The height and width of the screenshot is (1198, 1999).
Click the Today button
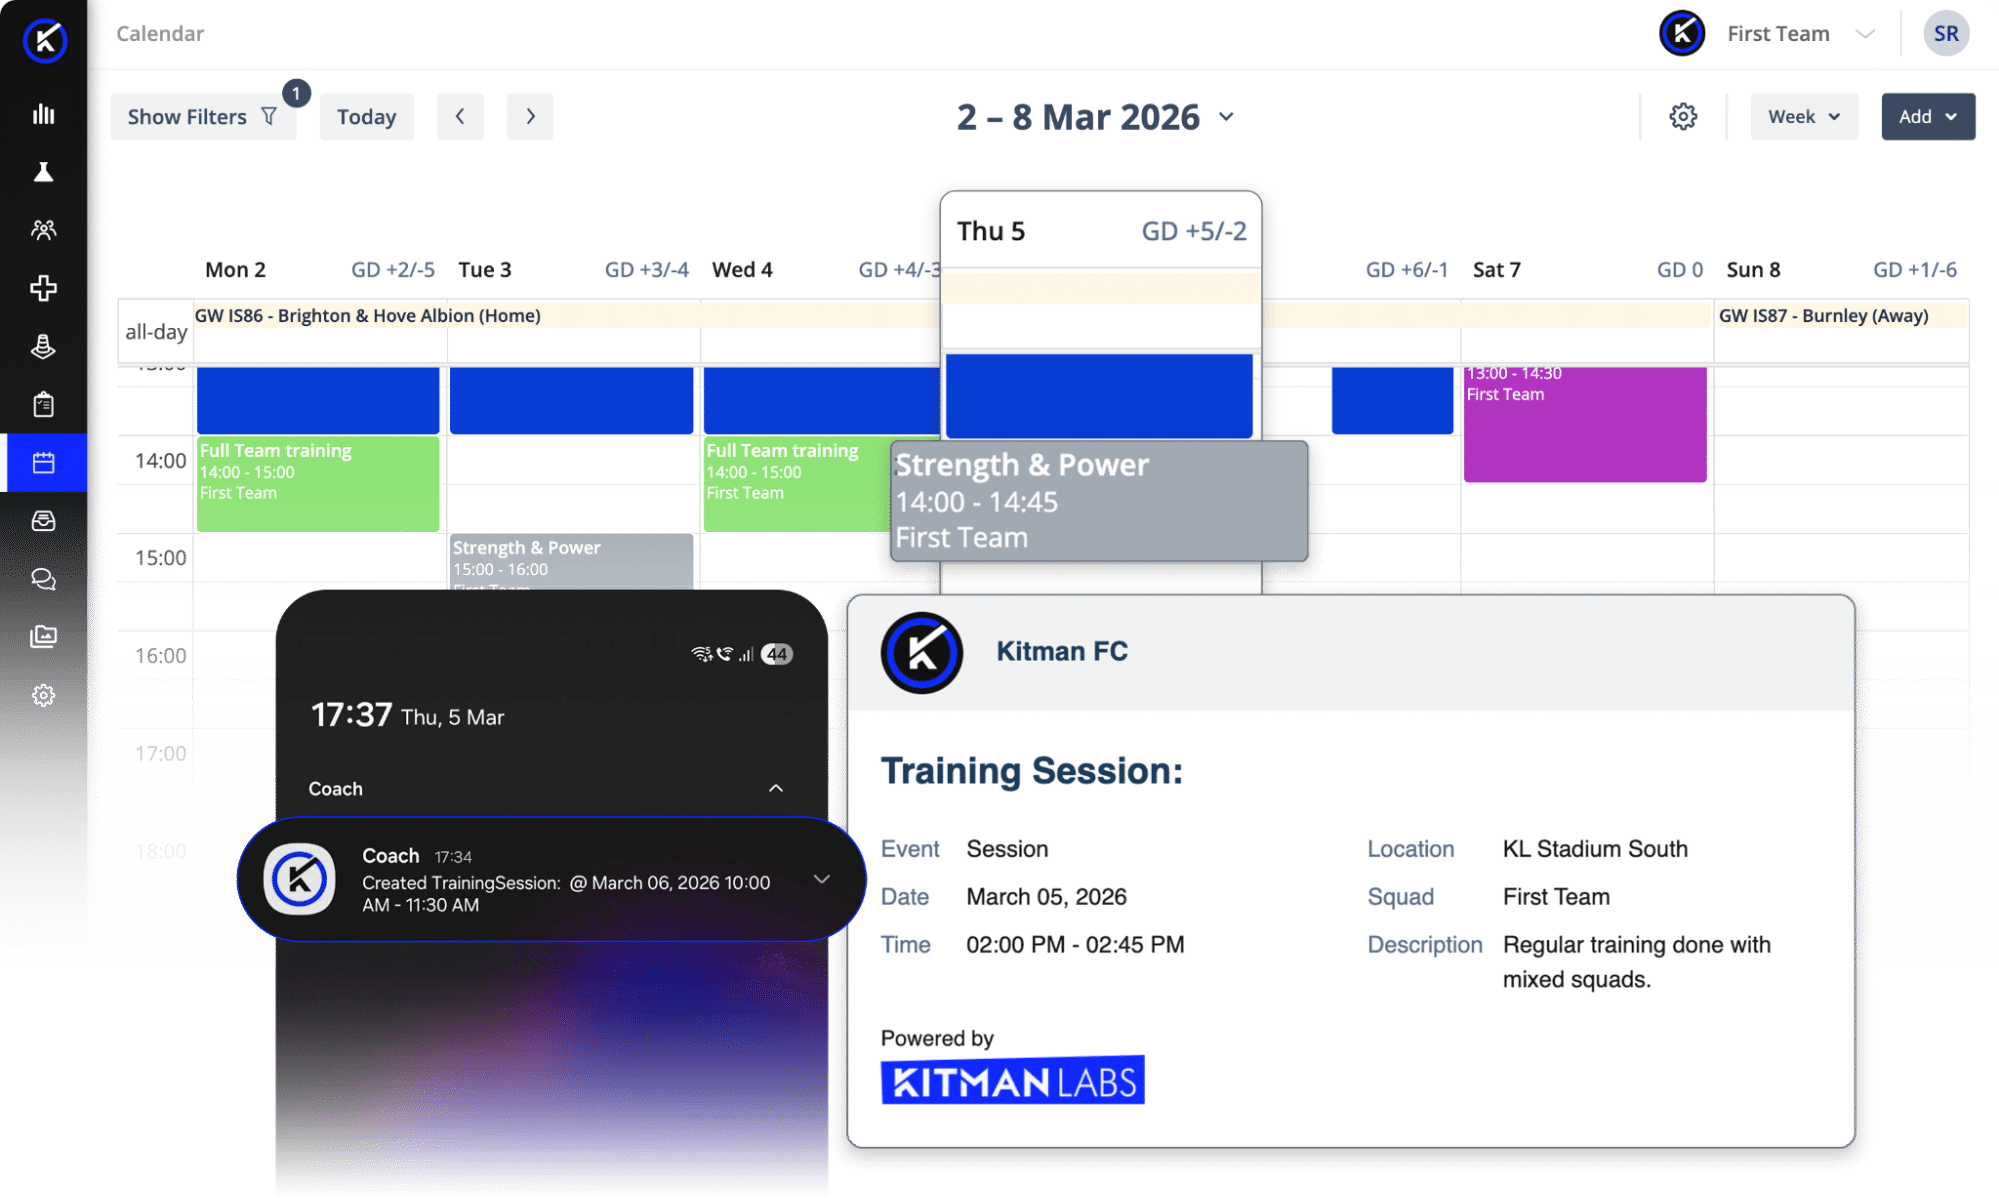point(367,117)
